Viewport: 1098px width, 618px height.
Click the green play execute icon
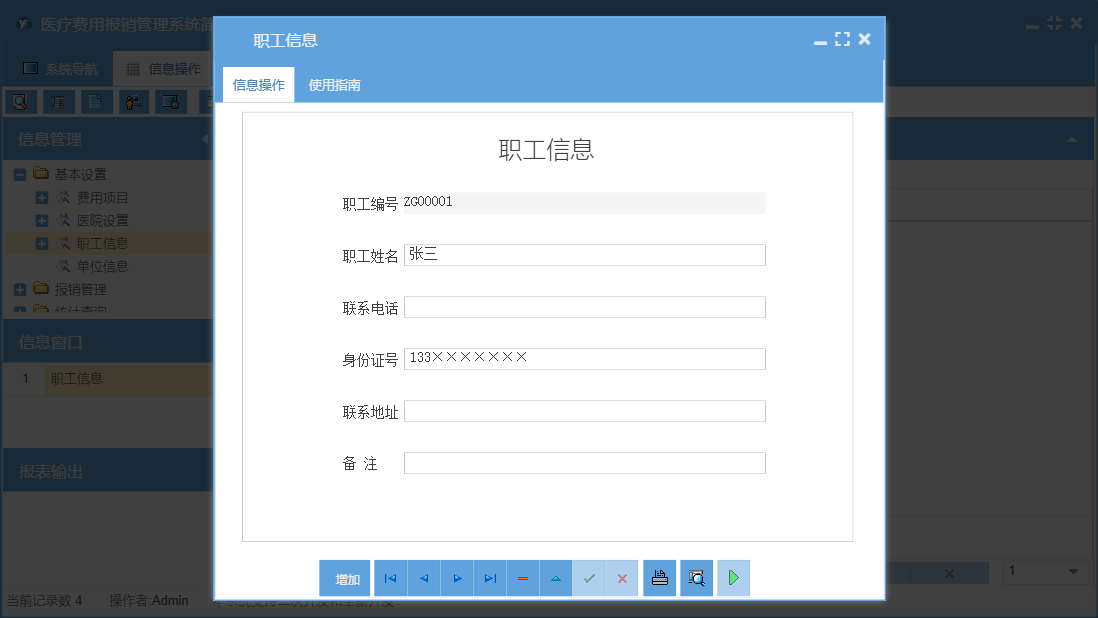[733, 578]
